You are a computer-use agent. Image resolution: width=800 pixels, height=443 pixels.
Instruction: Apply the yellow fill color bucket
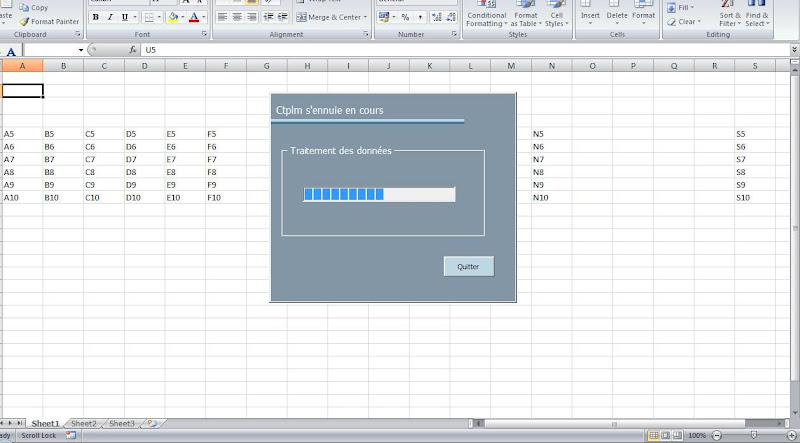(x=173, y=17)
